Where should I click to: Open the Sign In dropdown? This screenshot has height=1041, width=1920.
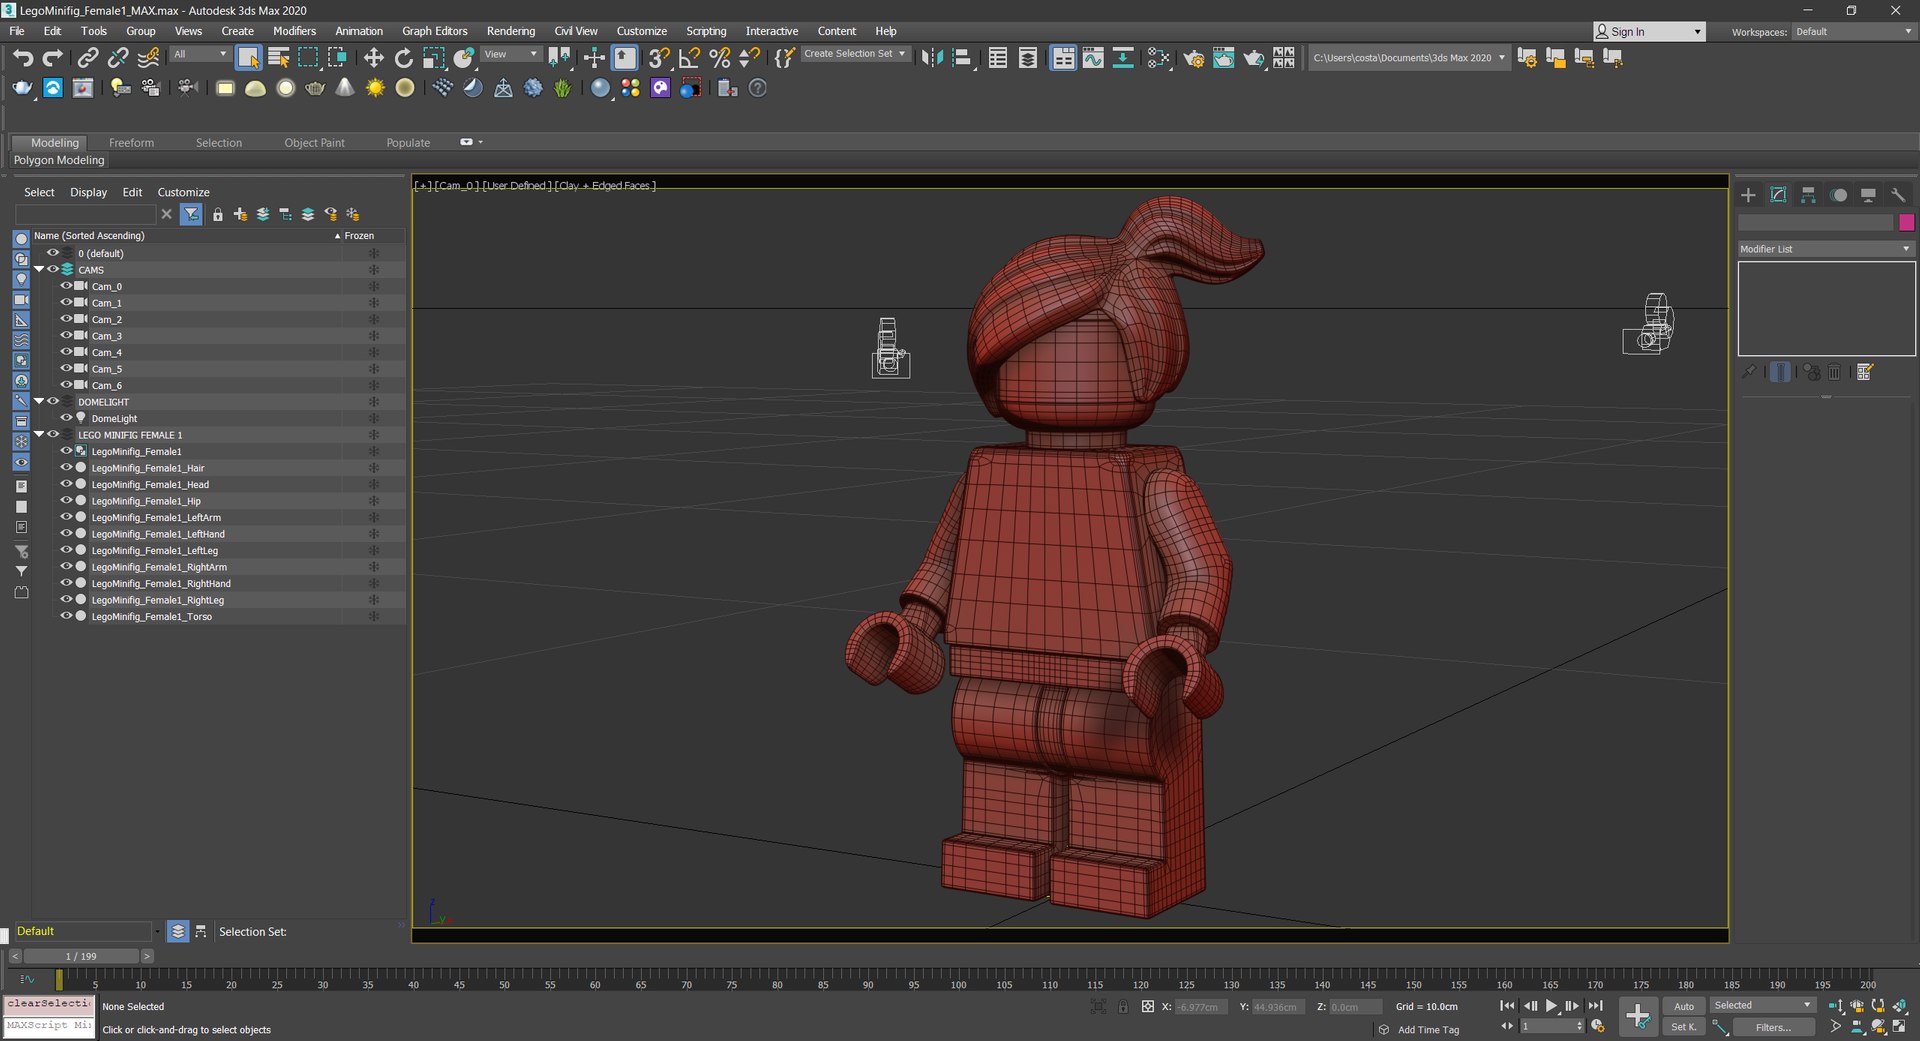click(x=1648, y=32)
